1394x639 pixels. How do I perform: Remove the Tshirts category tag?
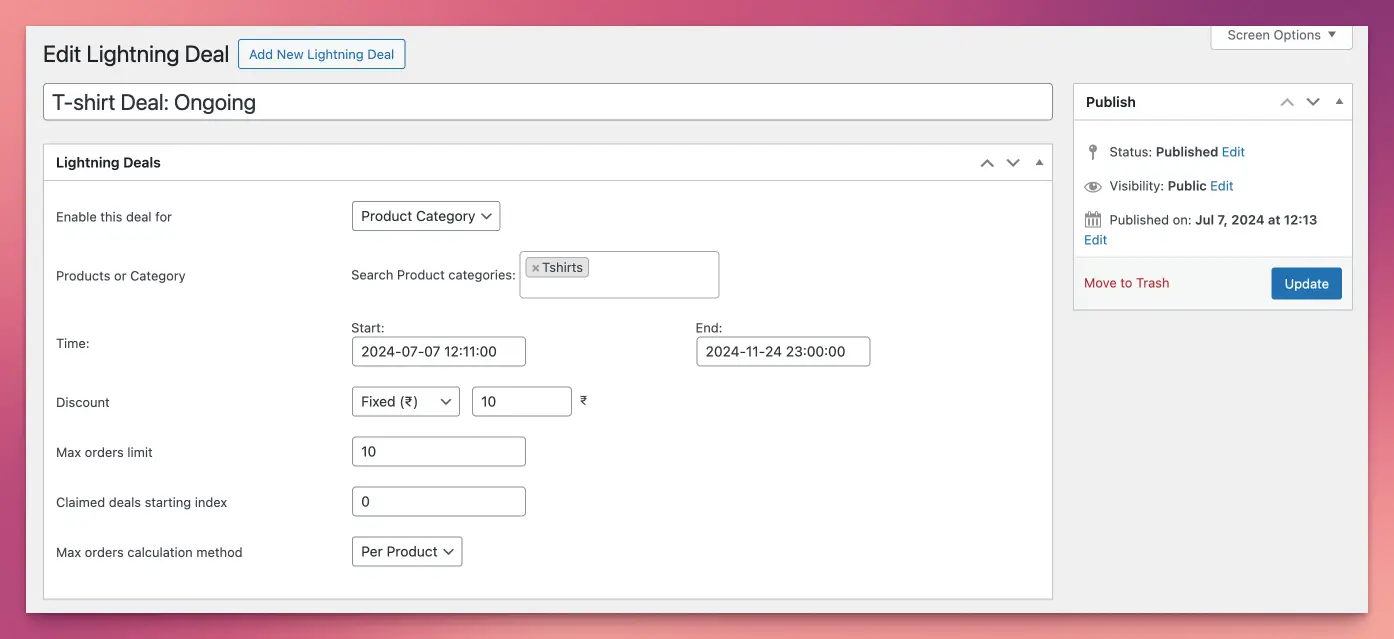[x=535, y=268]
